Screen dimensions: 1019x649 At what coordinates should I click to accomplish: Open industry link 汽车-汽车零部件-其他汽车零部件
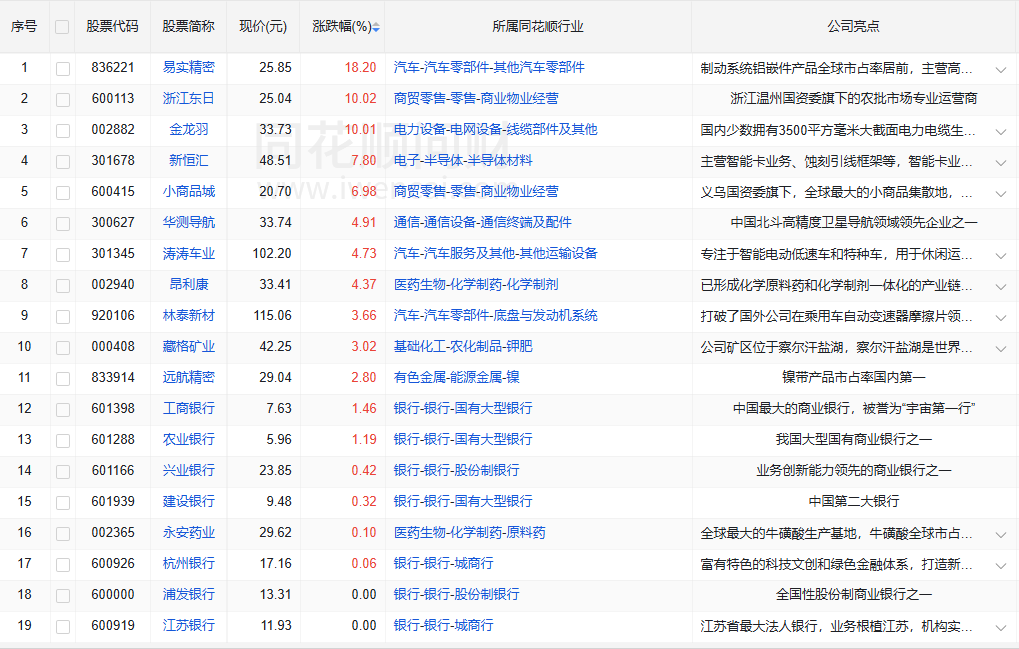(489, 67)
